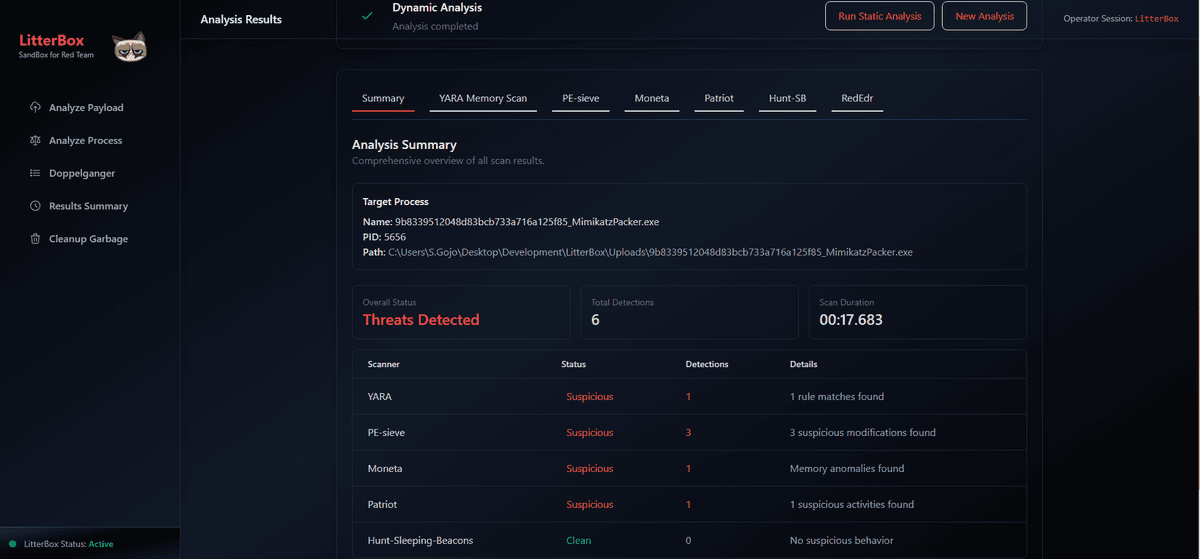This screenshot has width=1200, height=559.
Task: Click the Analyze Process scales icon
Action: coord(36,140)
